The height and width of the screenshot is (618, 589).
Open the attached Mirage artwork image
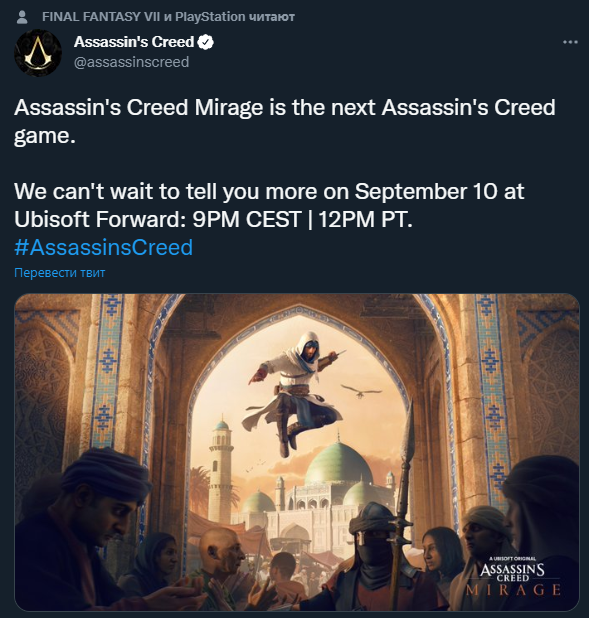pos(297,452)
